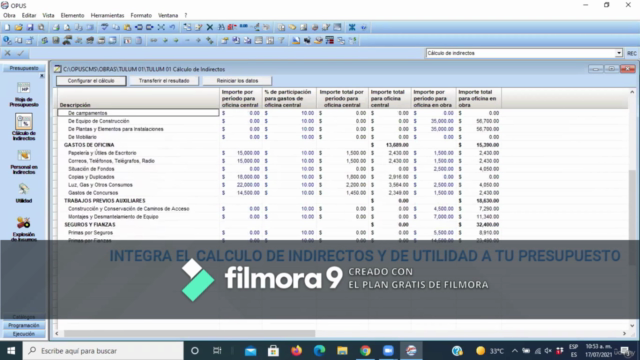The height and width of the screenshot is (360, 640).
Task: Click the New document toolbar icon
Action: 7,27
